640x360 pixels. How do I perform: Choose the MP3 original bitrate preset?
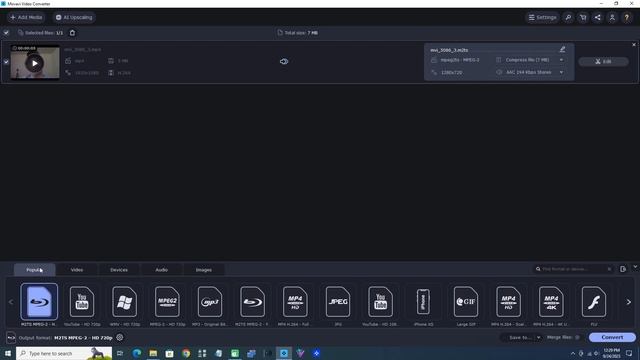(210, 302)
